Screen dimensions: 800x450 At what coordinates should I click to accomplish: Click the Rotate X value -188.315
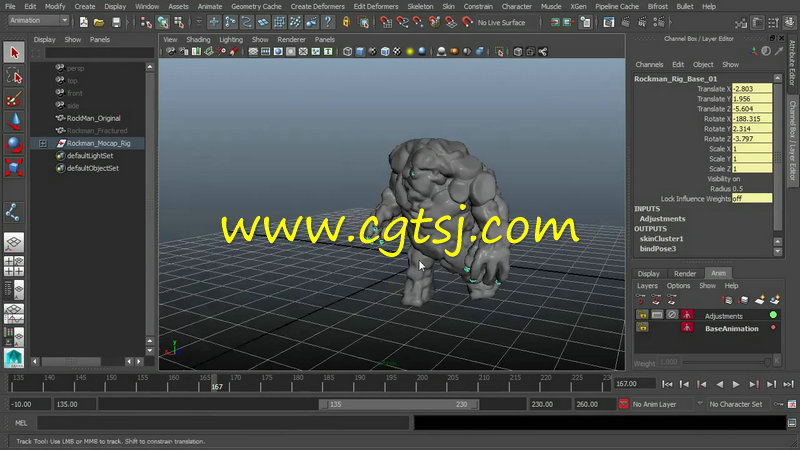(x=752, y=119)
